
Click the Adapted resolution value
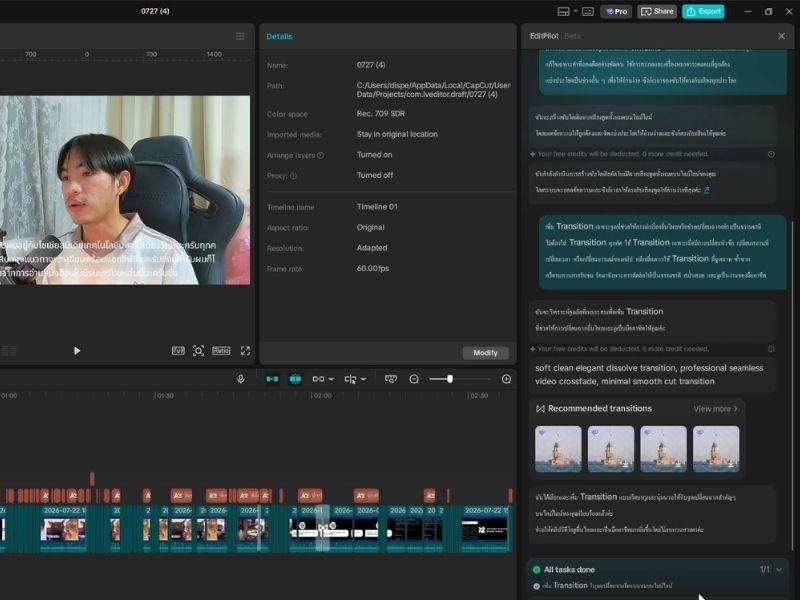click(x=371, y=248)
